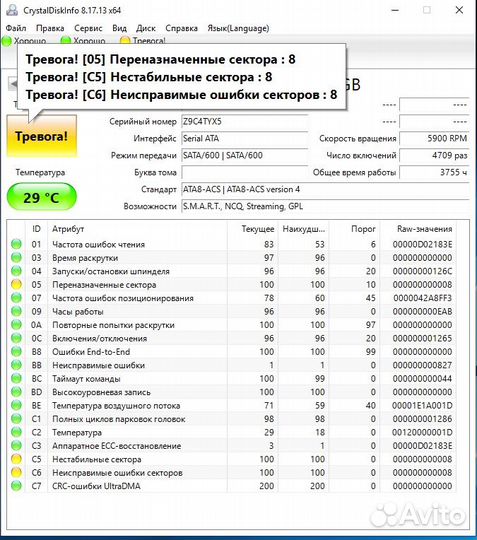Click the serial number field Z9C4TYX5
This screenshot has height=540, width=477.
pos(244,122)
